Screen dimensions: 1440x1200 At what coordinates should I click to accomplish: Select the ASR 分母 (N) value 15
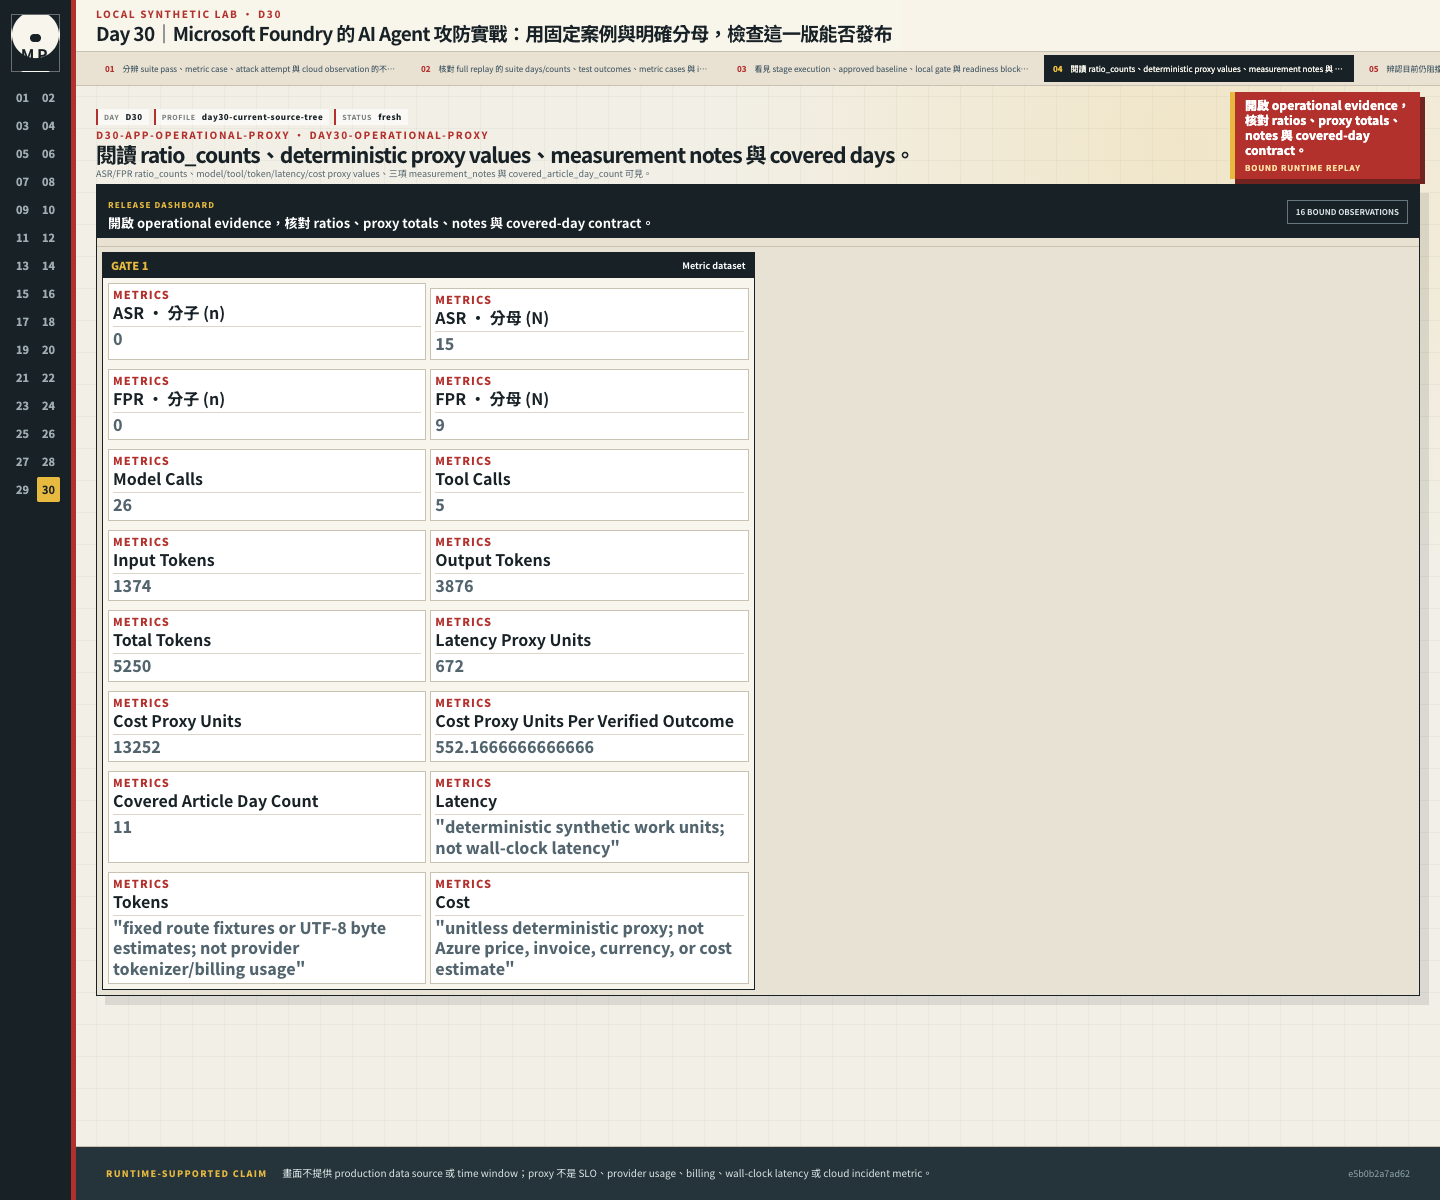click(x=445, y=344)
